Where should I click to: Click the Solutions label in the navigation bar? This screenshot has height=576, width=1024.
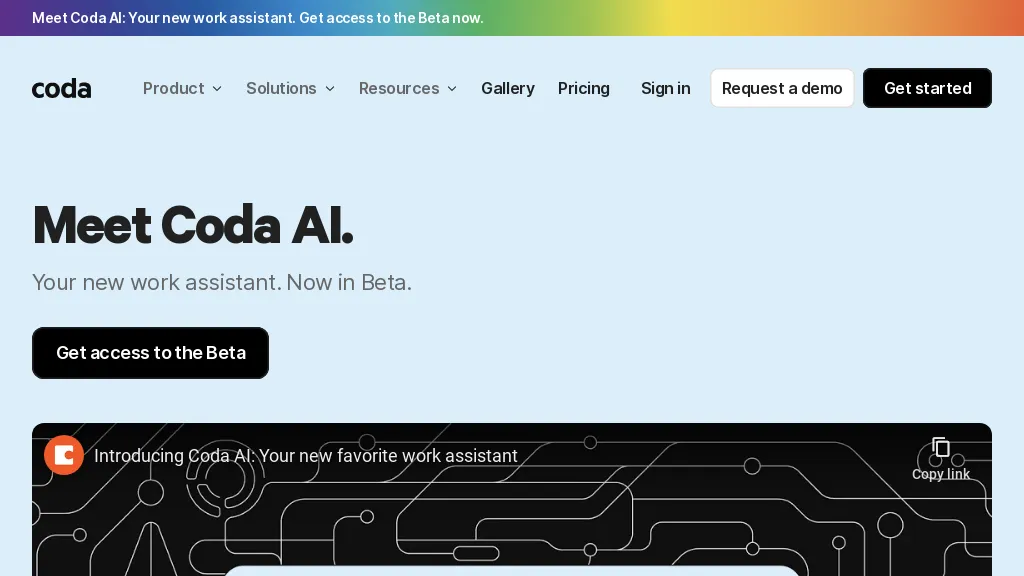click(x=281, y=88)
